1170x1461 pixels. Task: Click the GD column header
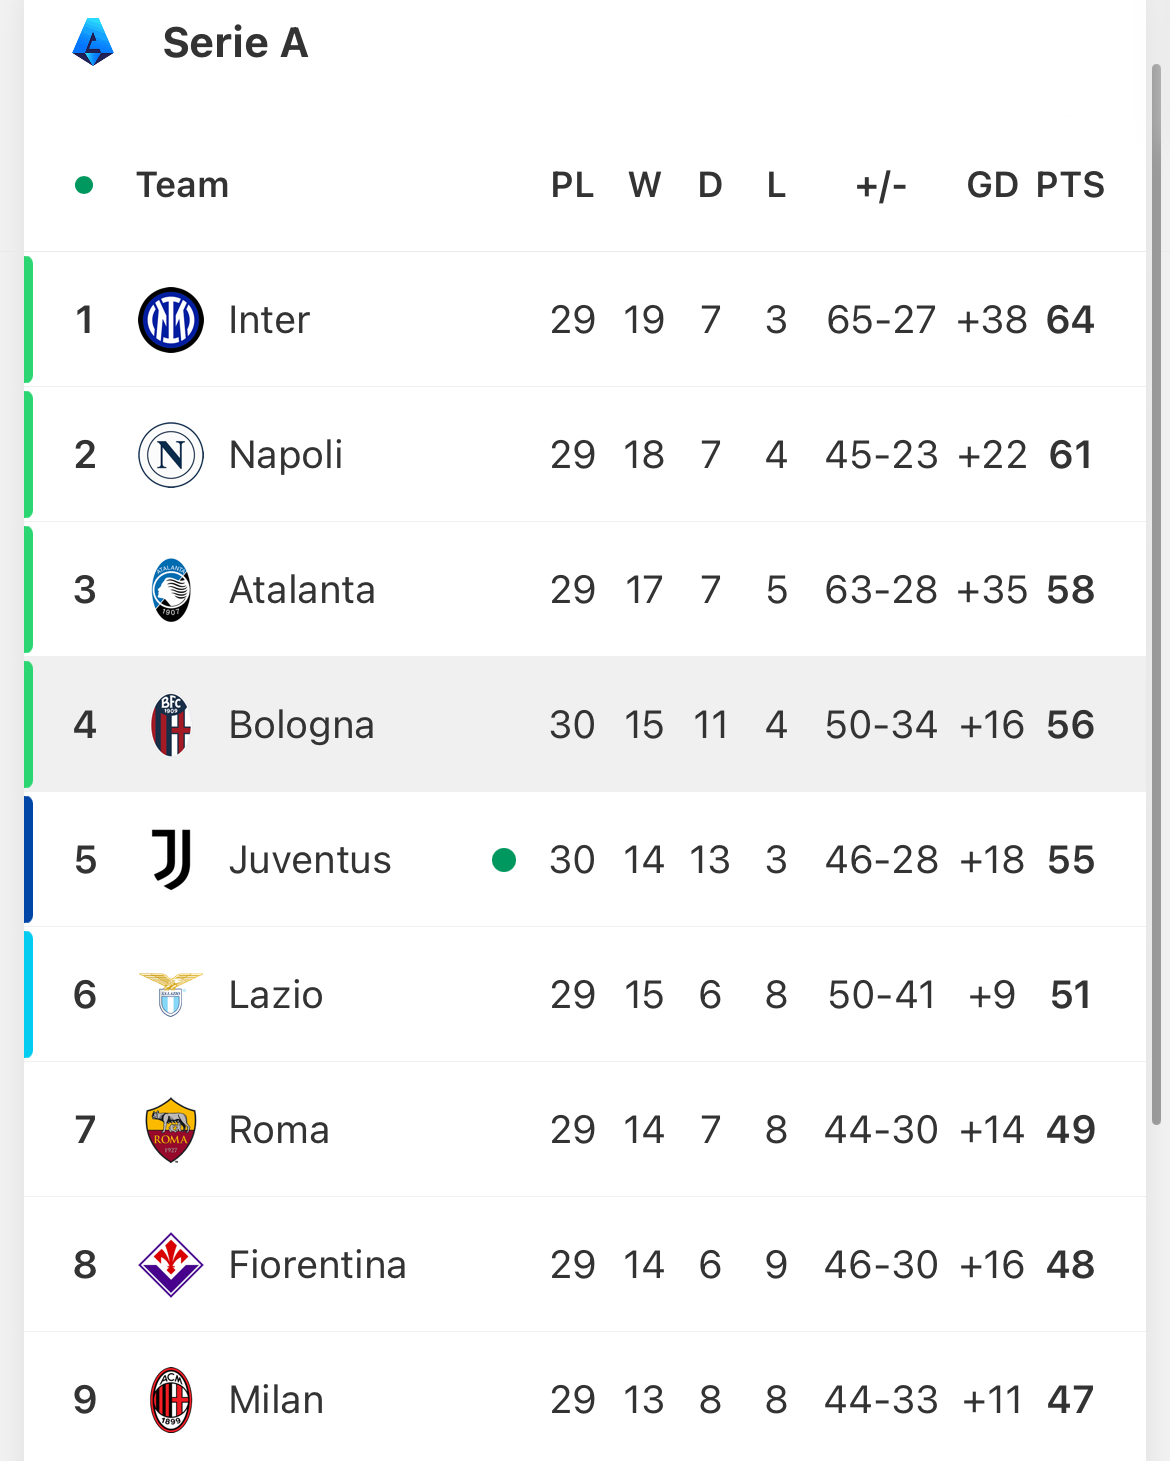(x=992, y=185)
